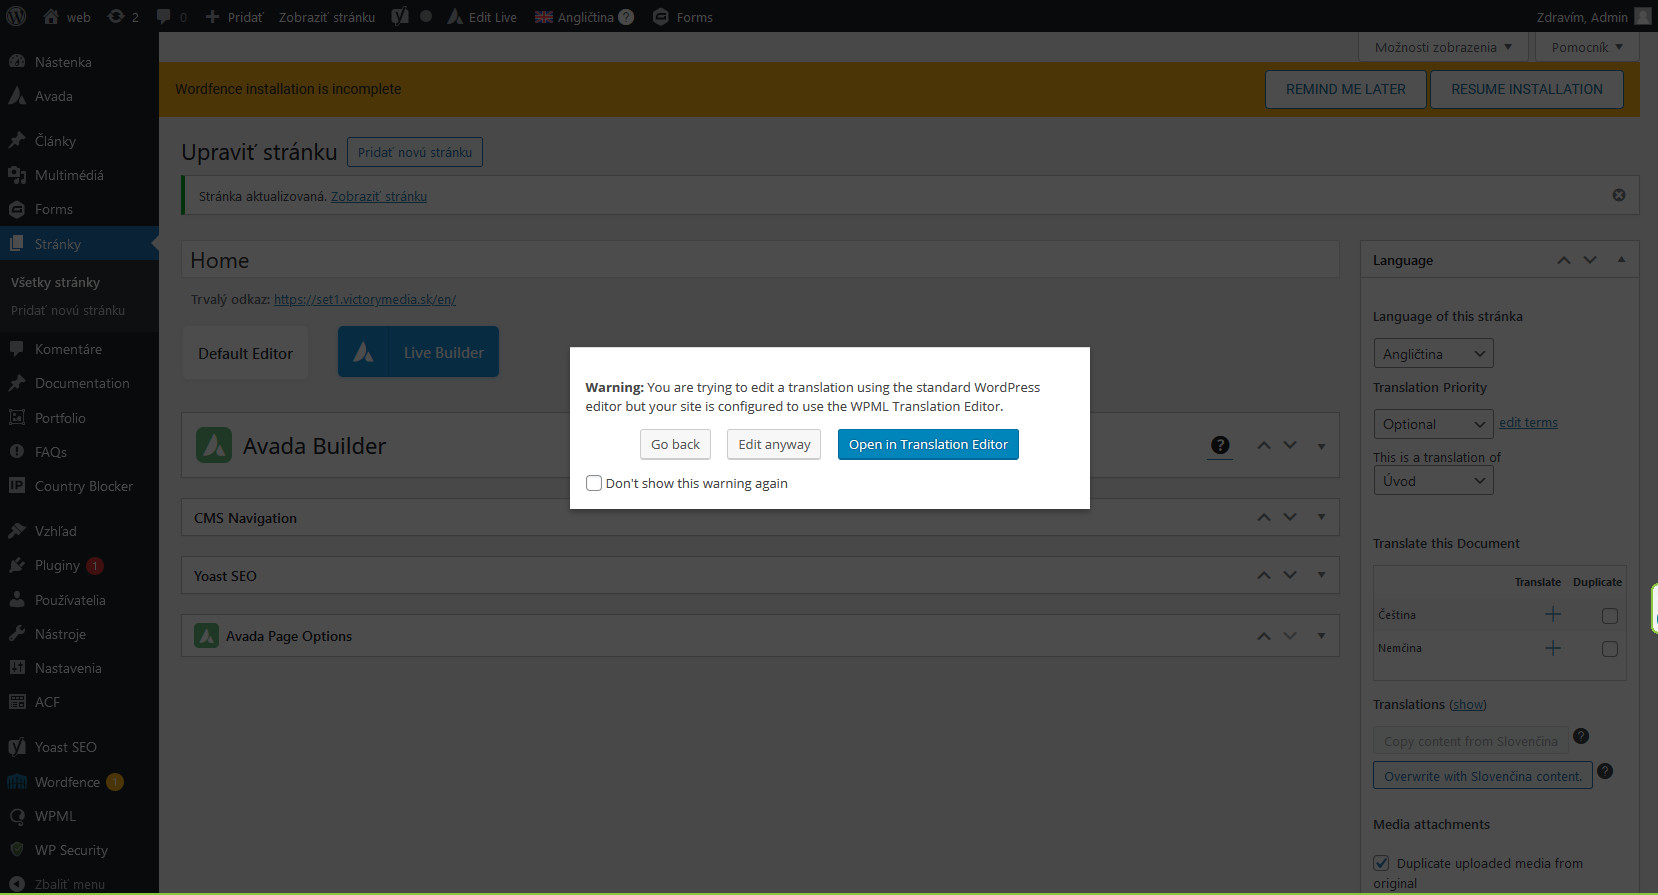Click the Yoast SEO admin bar icon
Image resolution: width=1658 pixels, height=895 pixels.
(x=400, y=17)
